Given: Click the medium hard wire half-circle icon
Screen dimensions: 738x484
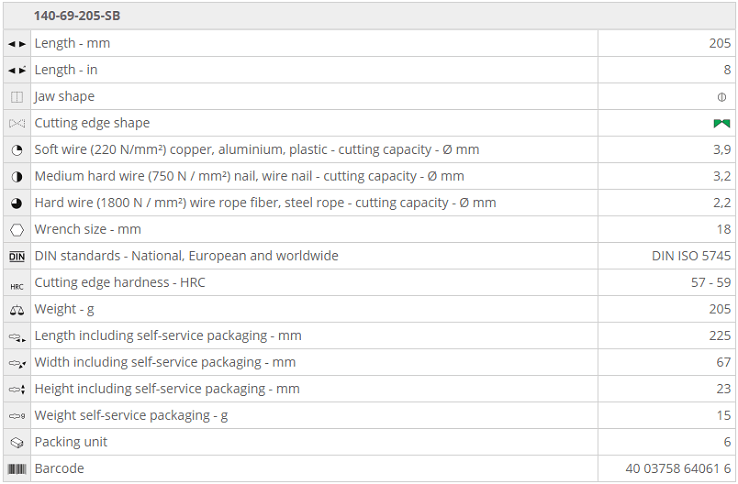Looking at the screenshot, I should 17,177.
